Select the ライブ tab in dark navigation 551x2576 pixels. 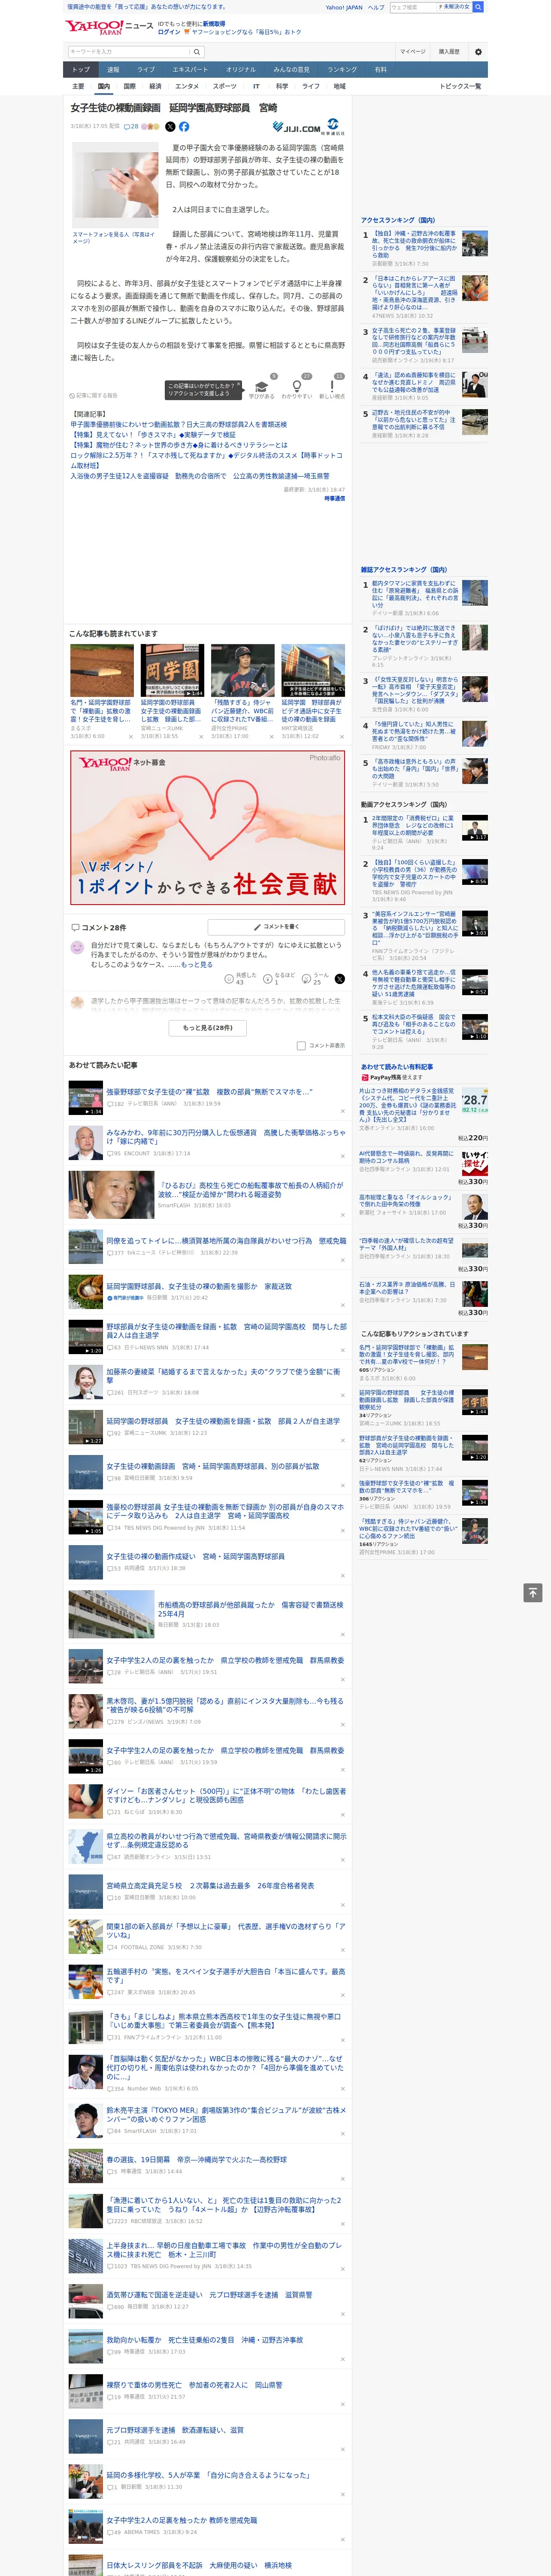click(146, 69)
